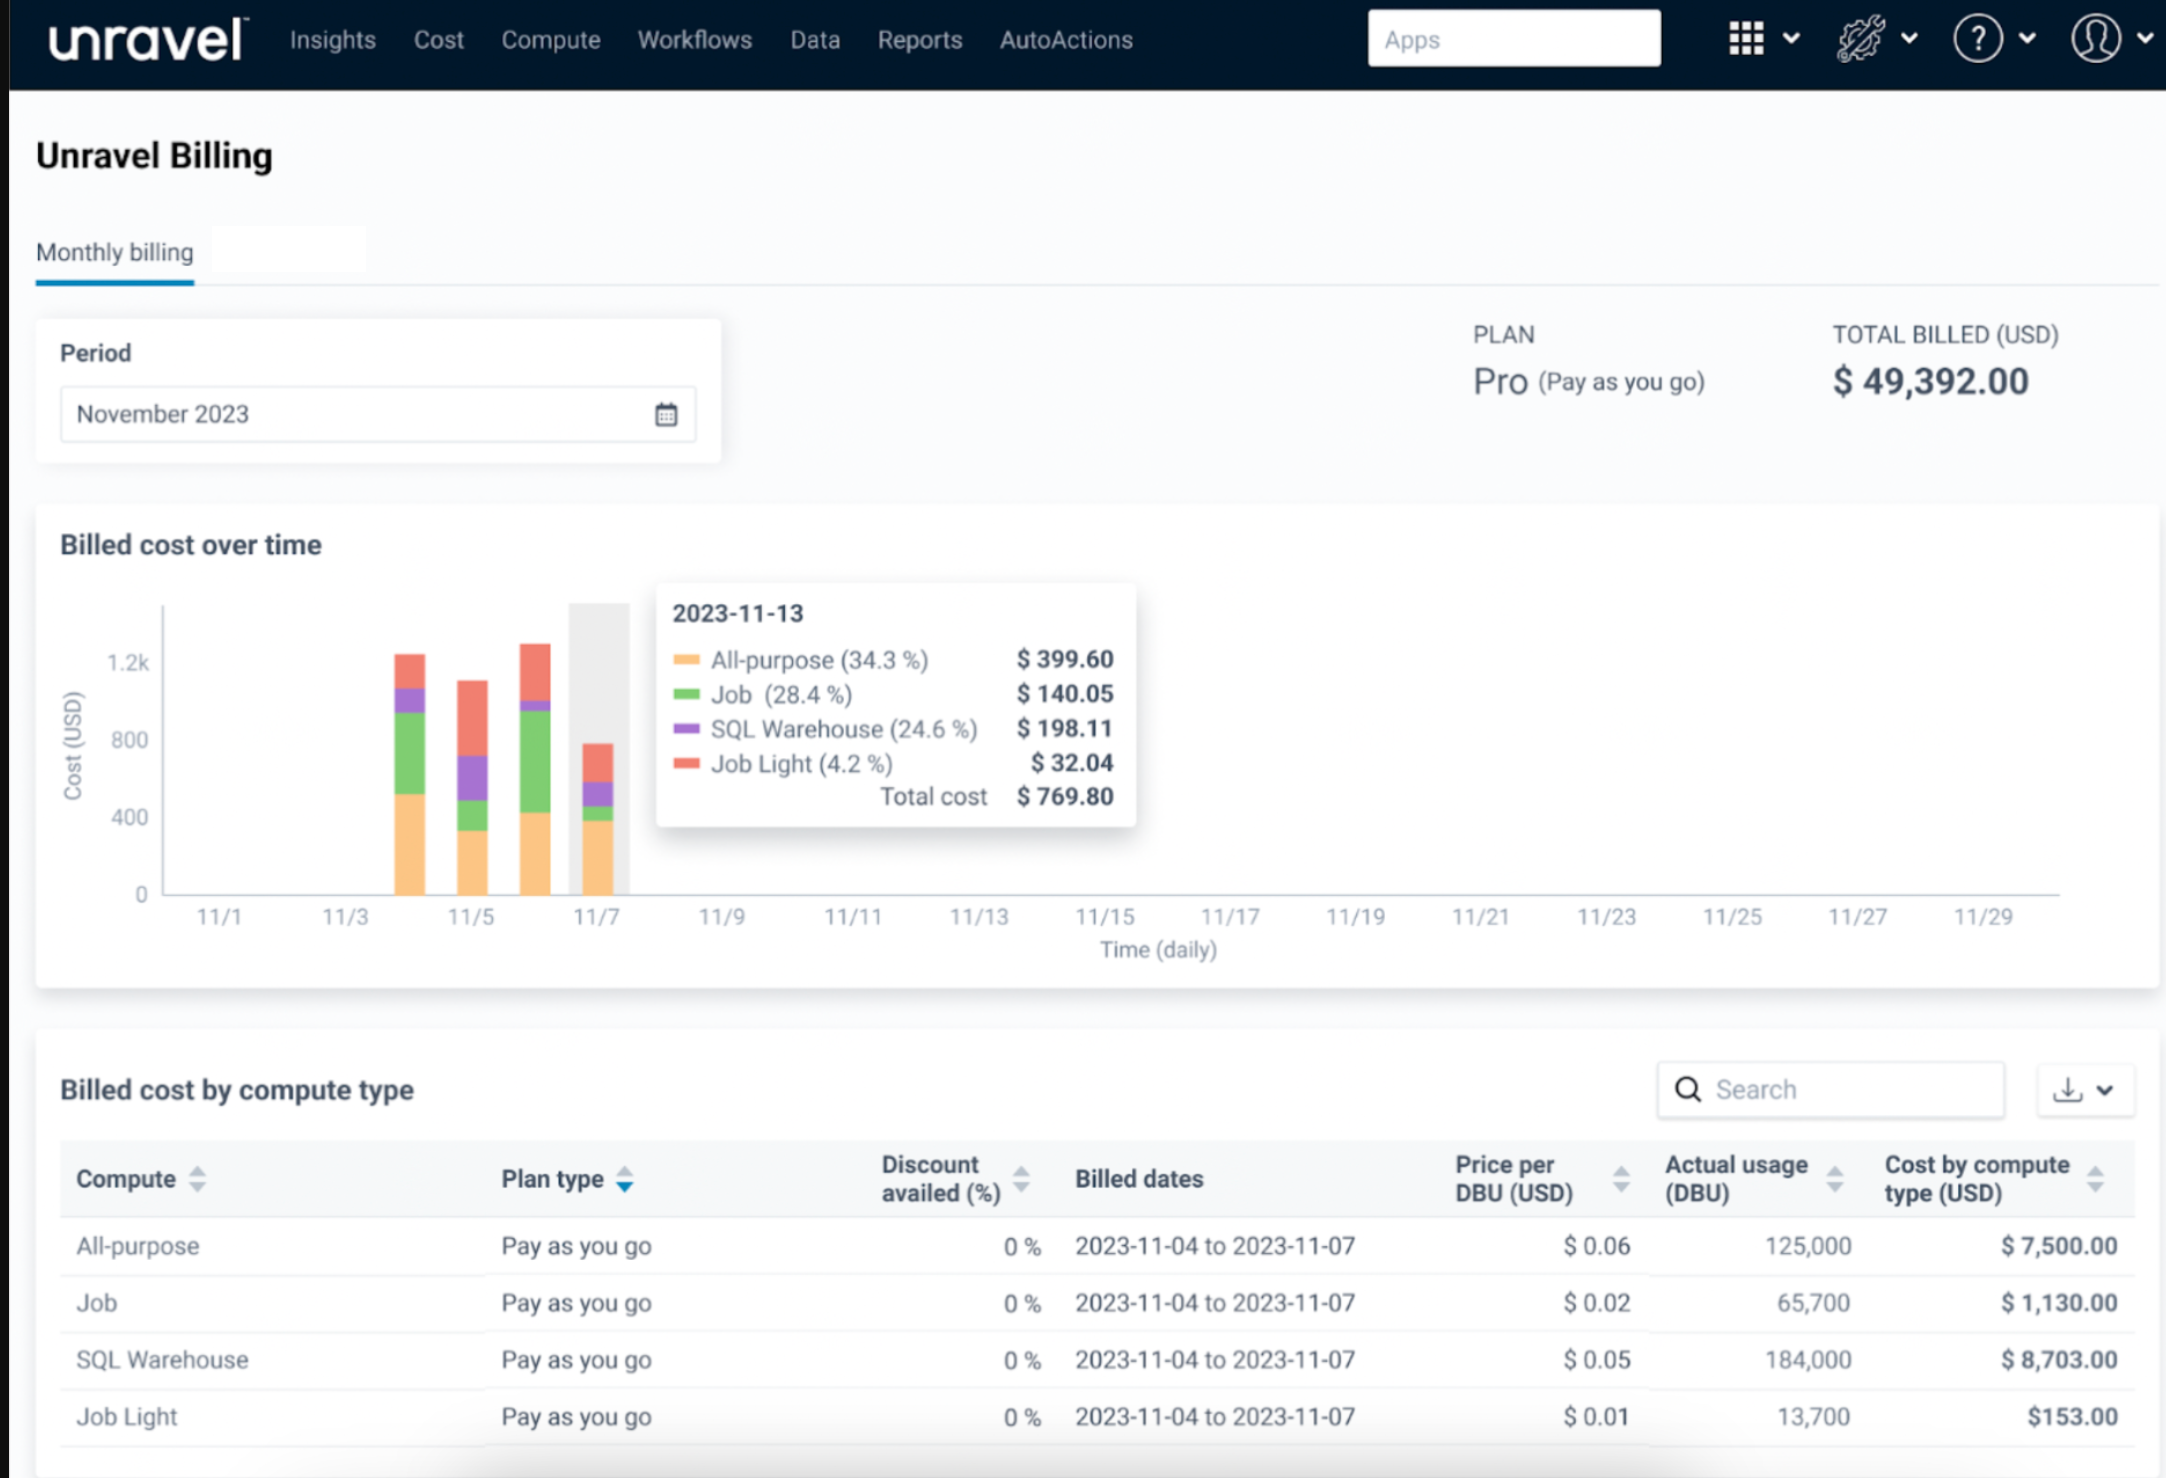Click the $ 49,392.00 total billed amount
Screen dimensions: 2166x1478
tap(1930, 381)
